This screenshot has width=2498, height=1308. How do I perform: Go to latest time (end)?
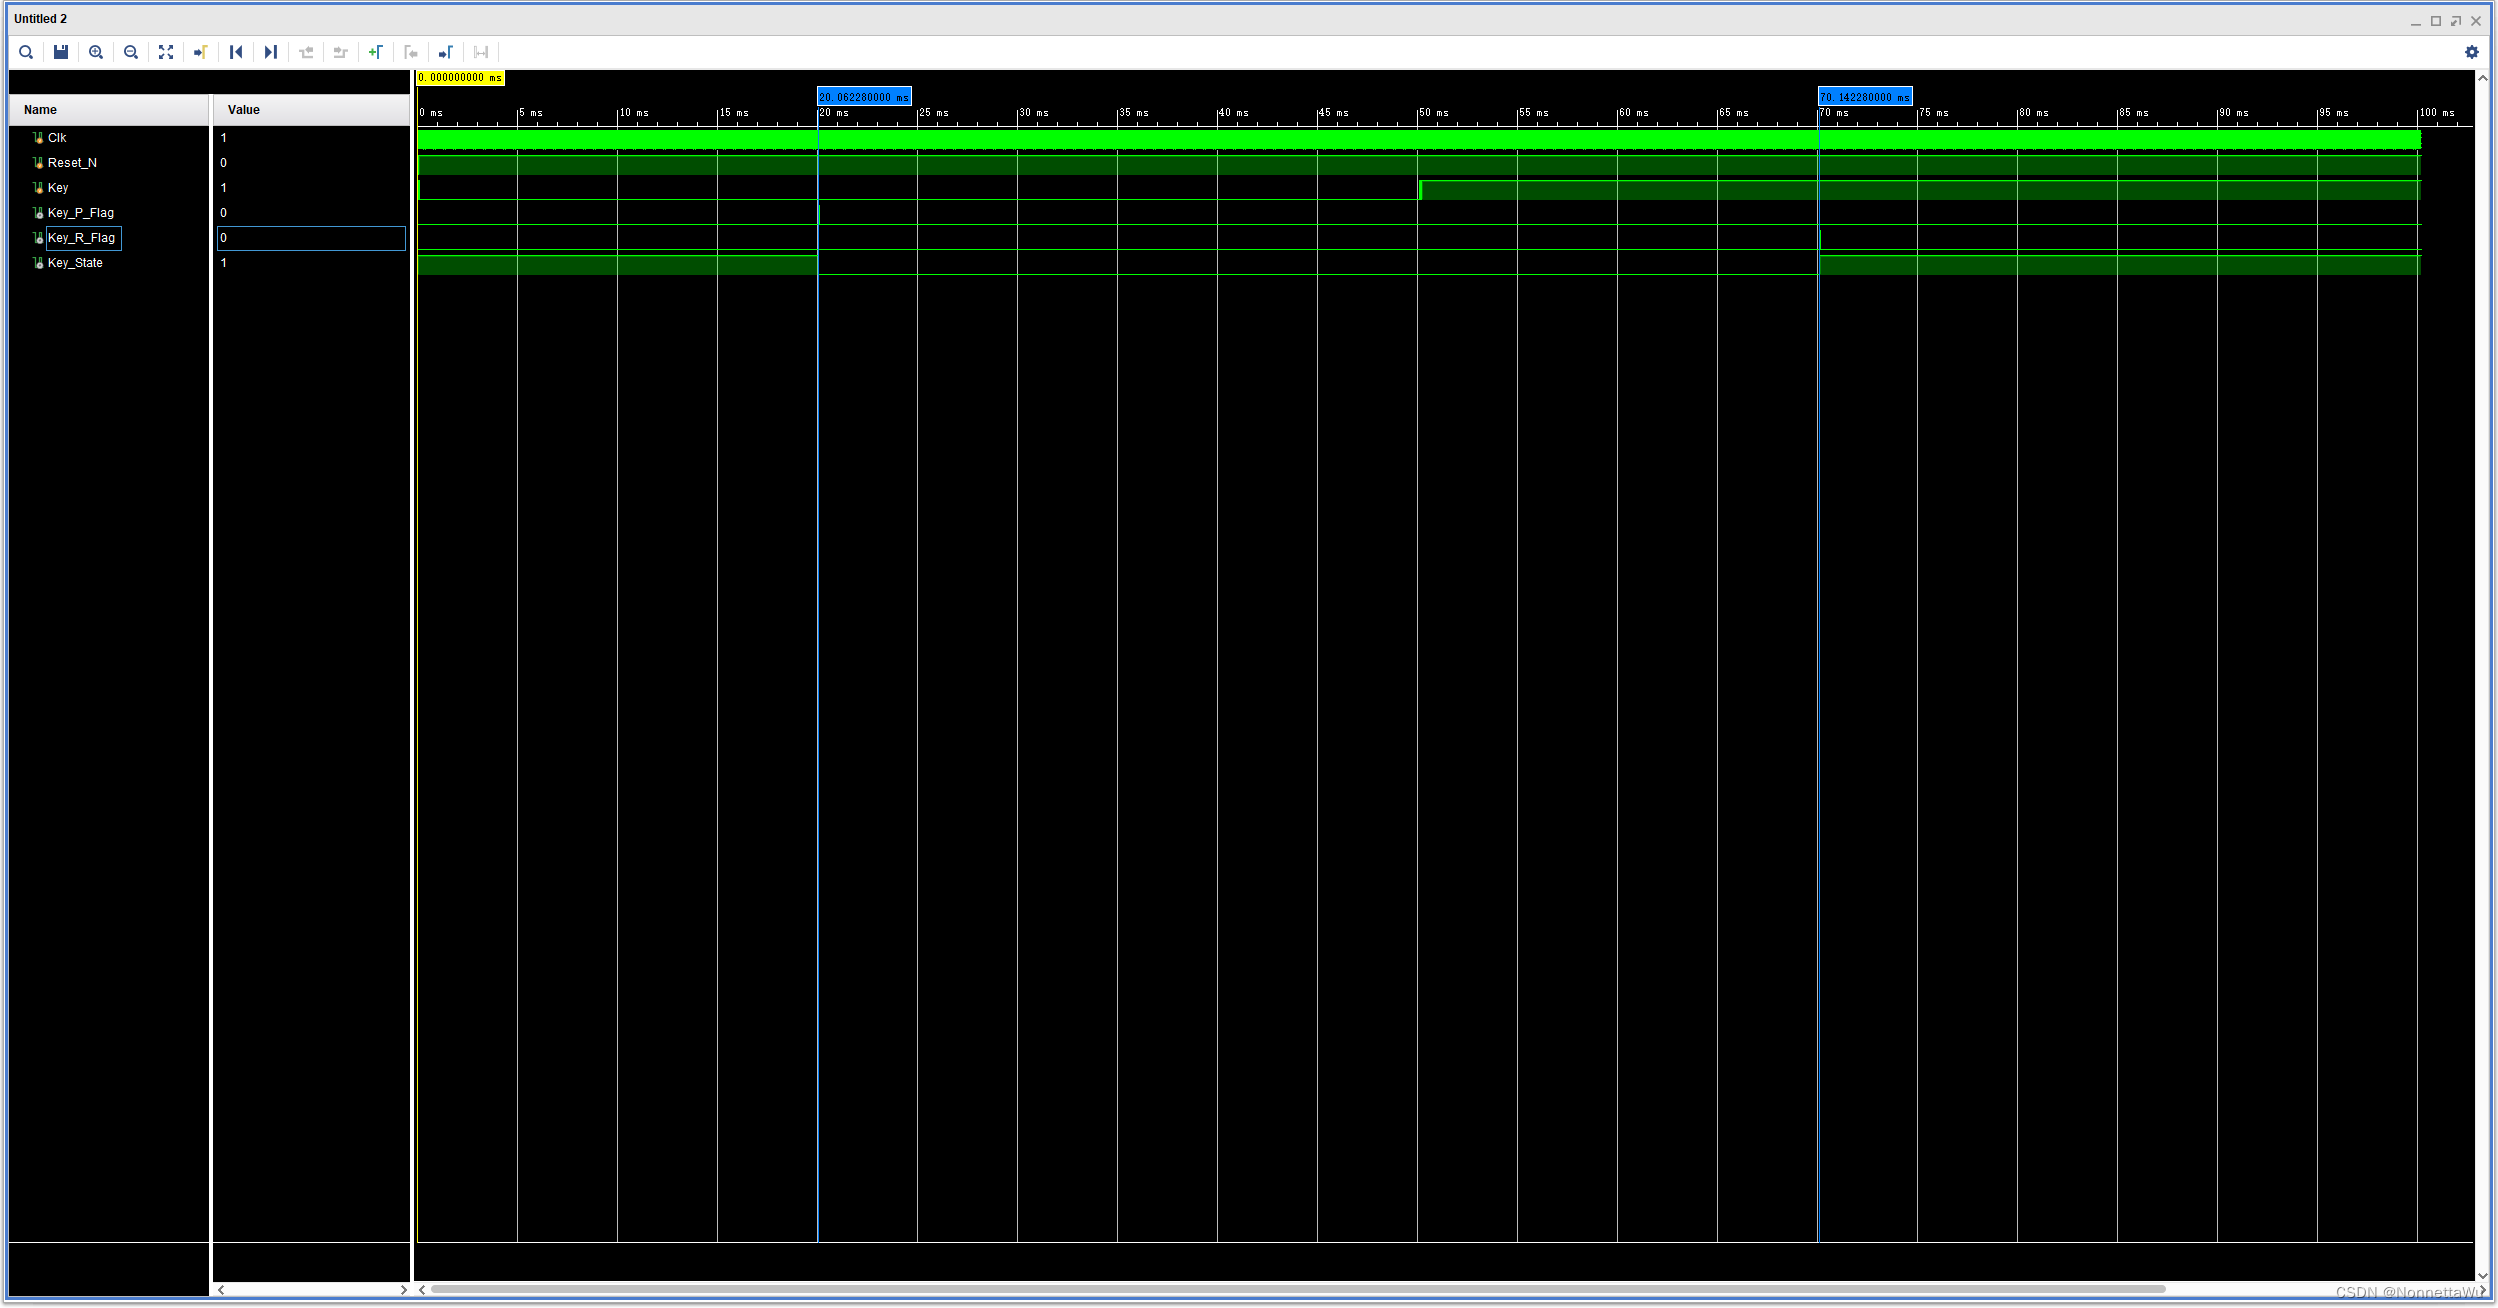click(271, 52)
